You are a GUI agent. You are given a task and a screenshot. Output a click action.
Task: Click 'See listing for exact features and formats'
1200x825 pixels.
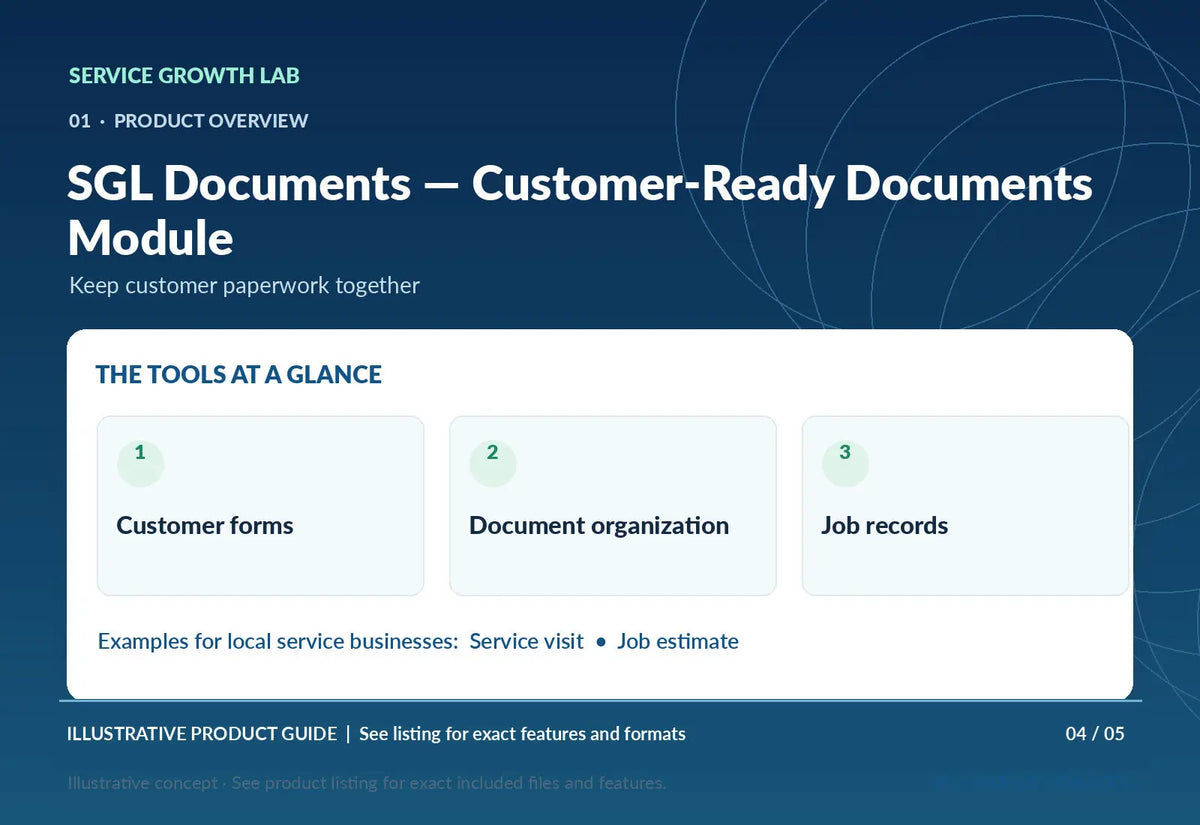click(x=522, y=734)
